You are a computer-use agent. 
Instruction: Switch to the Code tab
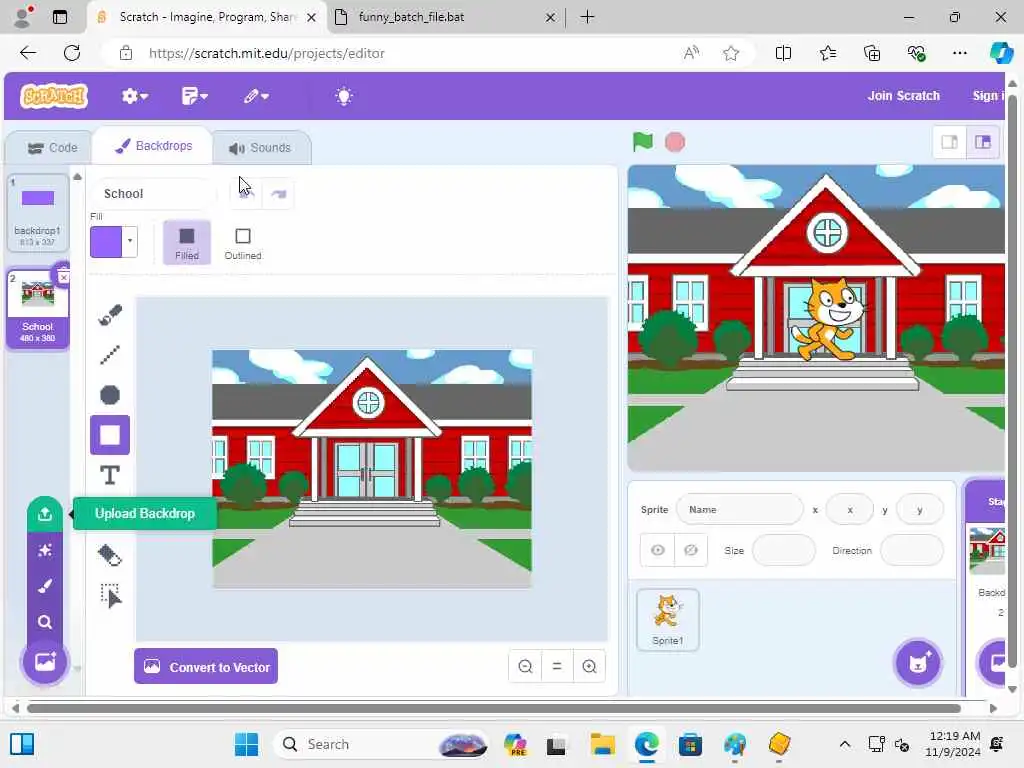52,148
